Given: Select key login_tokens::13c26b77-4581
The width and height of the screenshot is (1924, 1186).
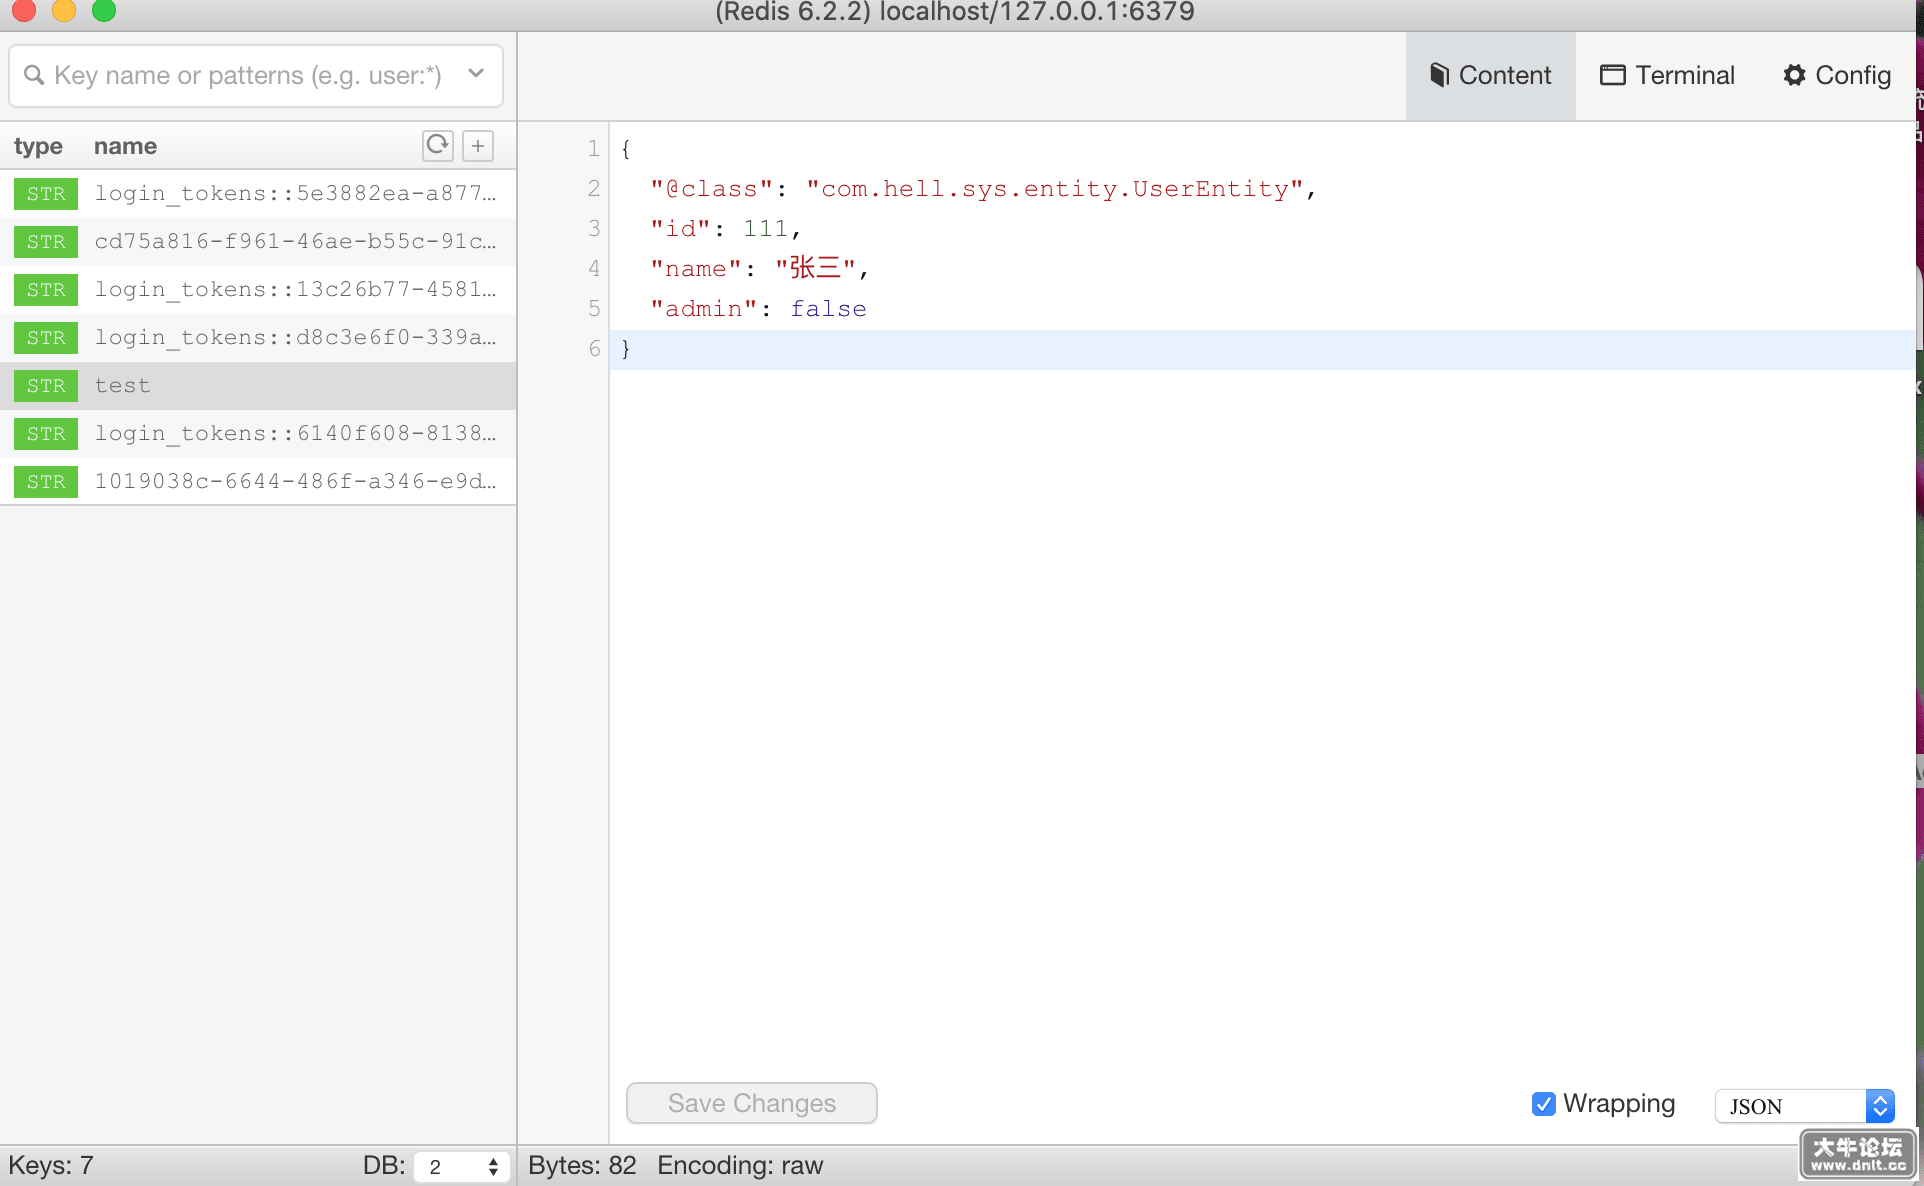Looking at the screenshot, I should pyautogui.click(x=258, y=290).
